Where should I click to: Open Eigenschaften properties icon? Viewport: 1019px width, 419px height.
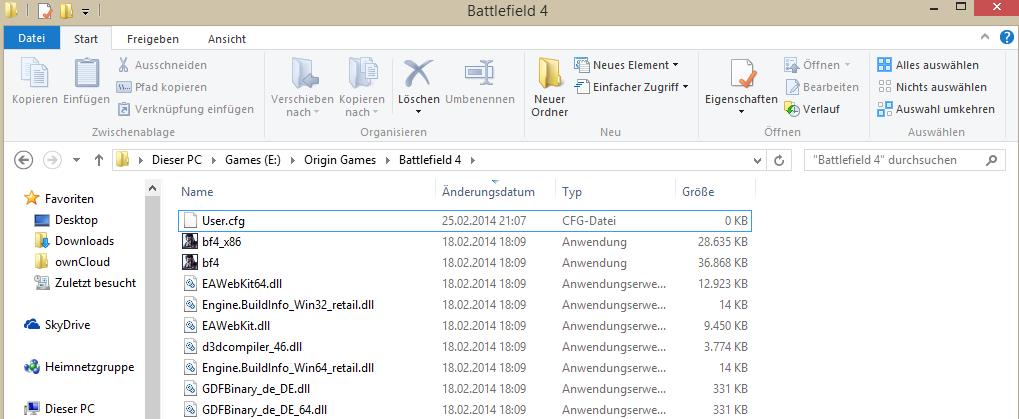pyautogui.click(x=741, y=75)
